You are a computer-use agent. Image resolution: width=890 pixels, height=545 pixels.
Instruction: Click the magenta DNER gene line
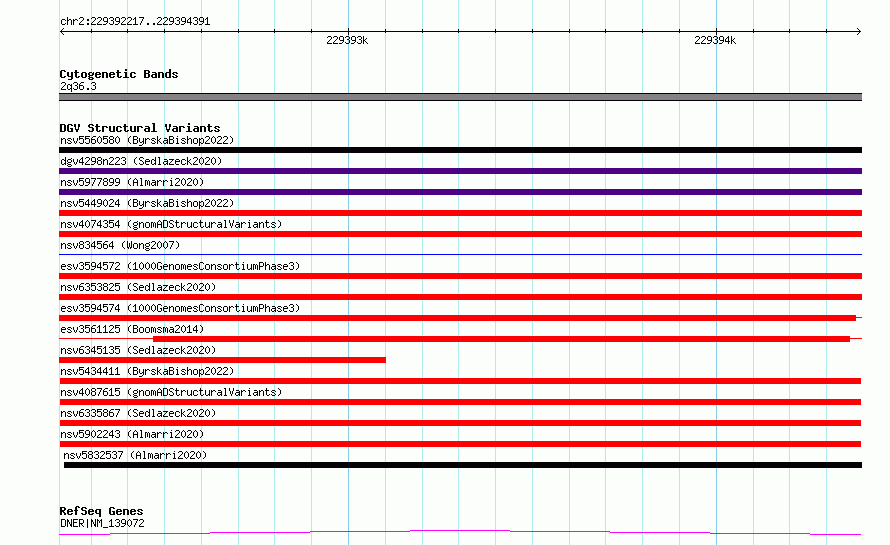pos(460,533)
